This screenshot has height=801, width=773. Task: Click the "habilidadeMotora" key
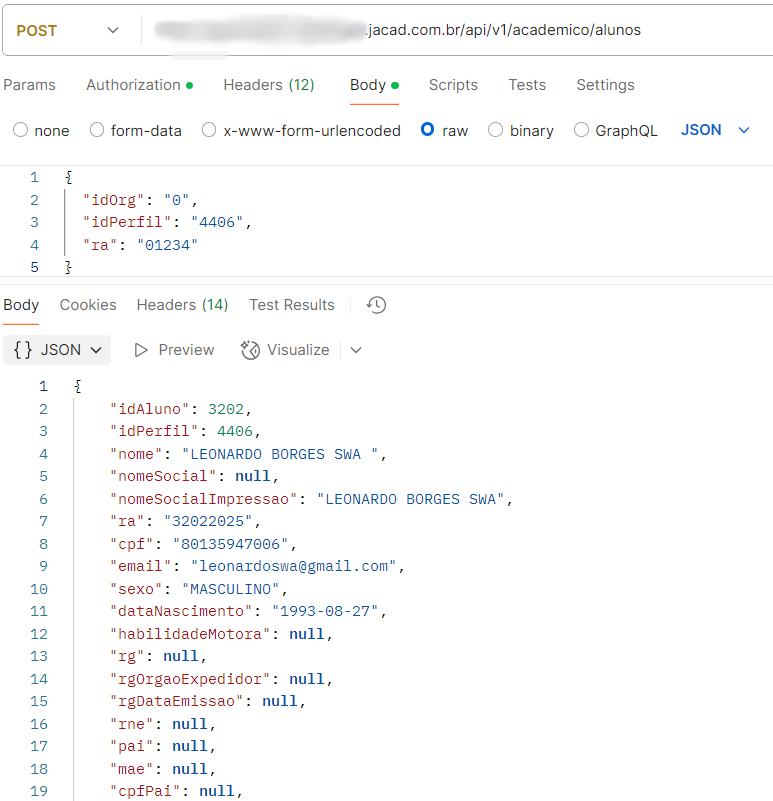tap(190, 634)
